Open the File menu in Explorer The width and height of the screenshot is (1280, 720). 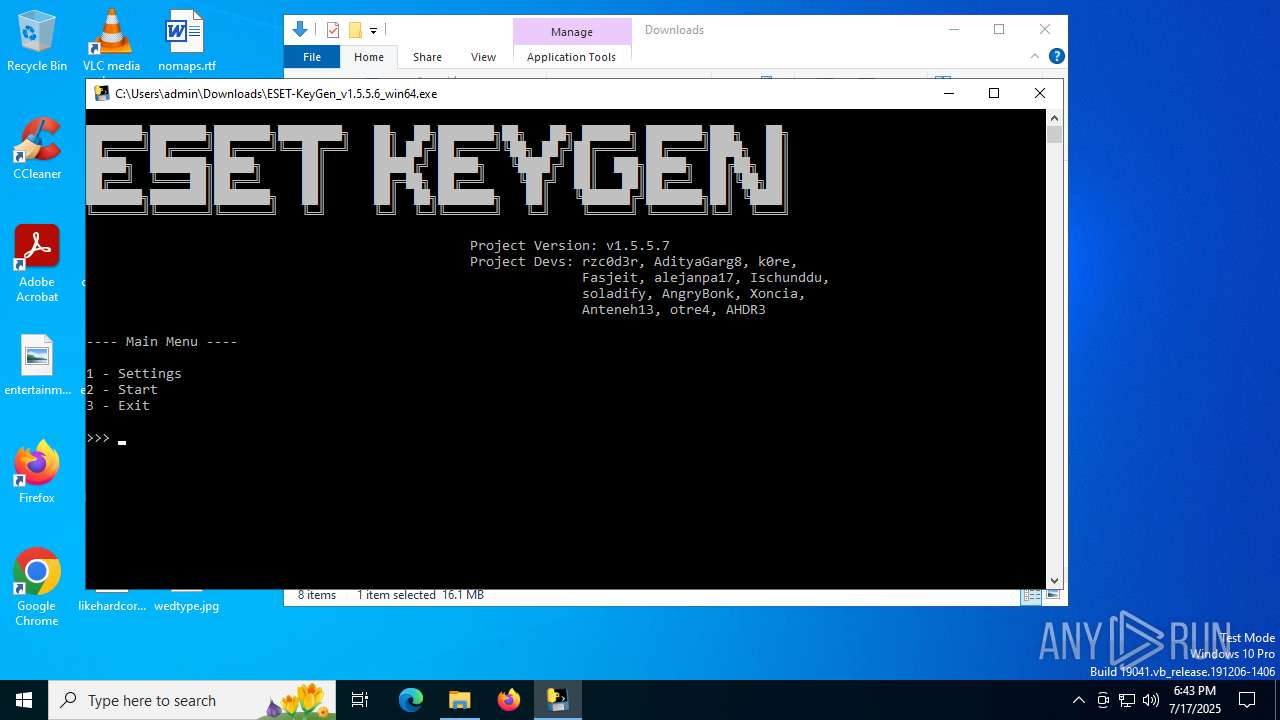point(312,57)
